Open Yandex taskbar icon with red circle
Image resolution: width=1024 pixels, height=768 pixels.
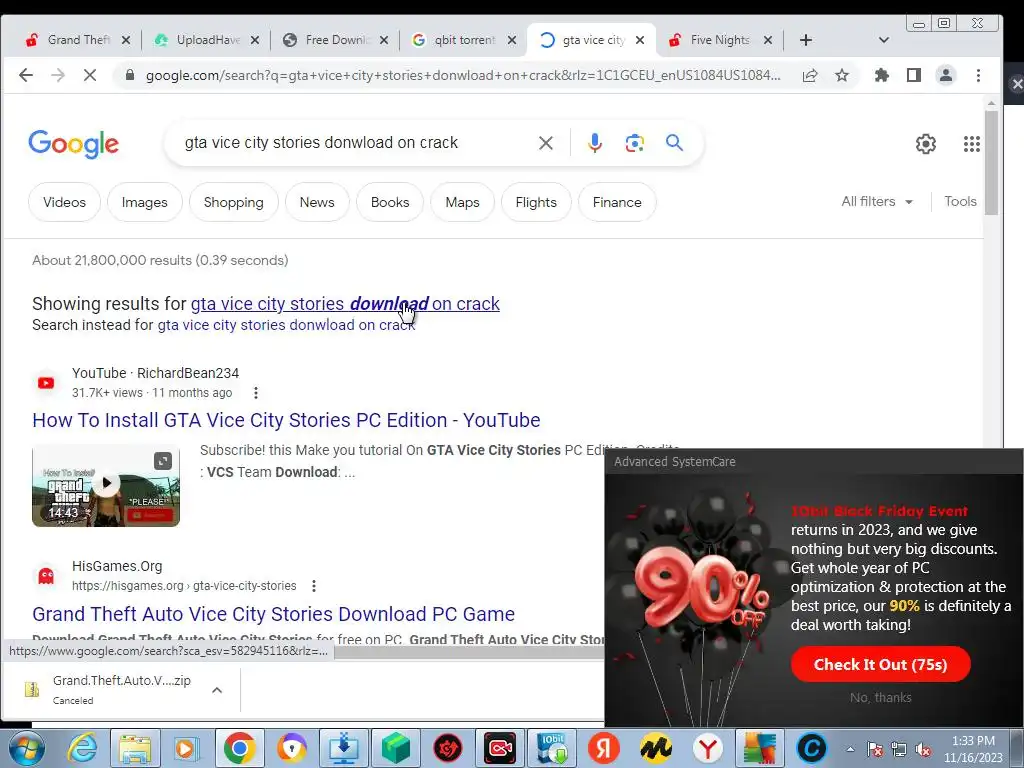603,748
